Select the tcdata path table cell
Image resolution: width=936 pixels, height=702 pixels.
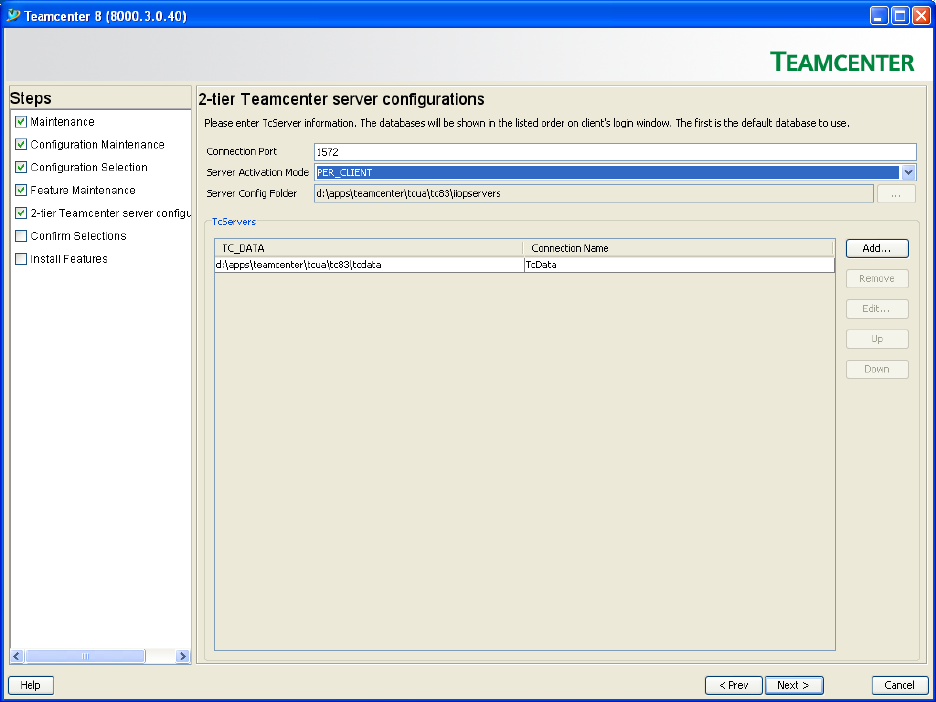(370, 265)
